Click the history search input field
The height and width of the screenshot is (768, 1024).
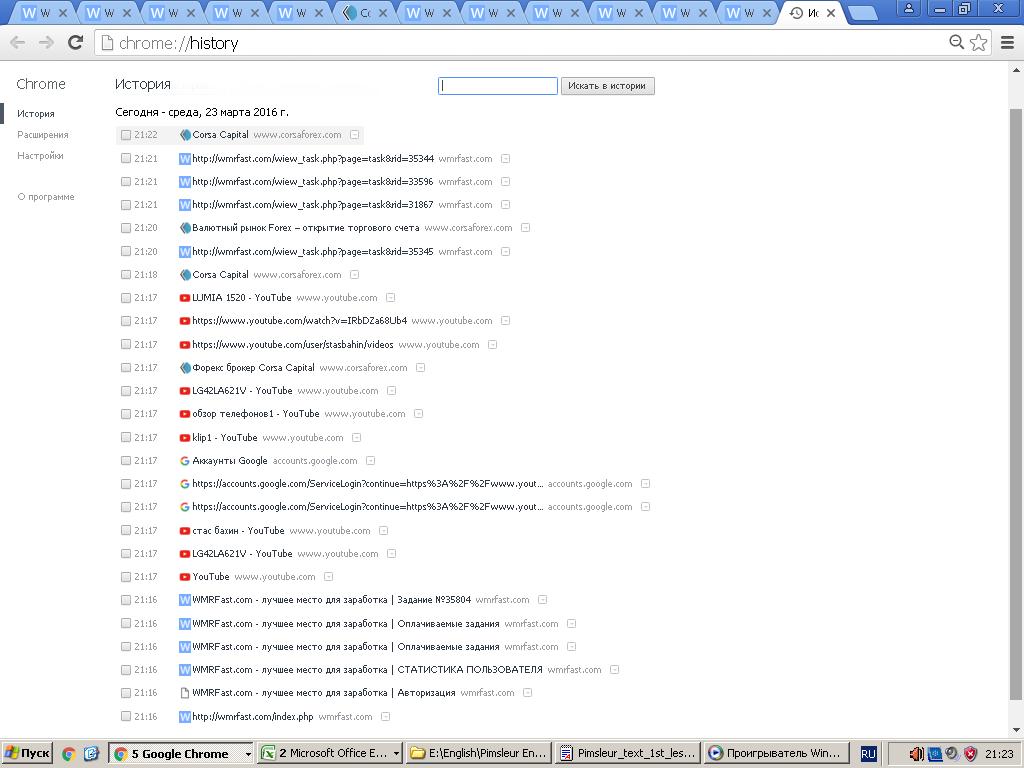pos(498,86)
